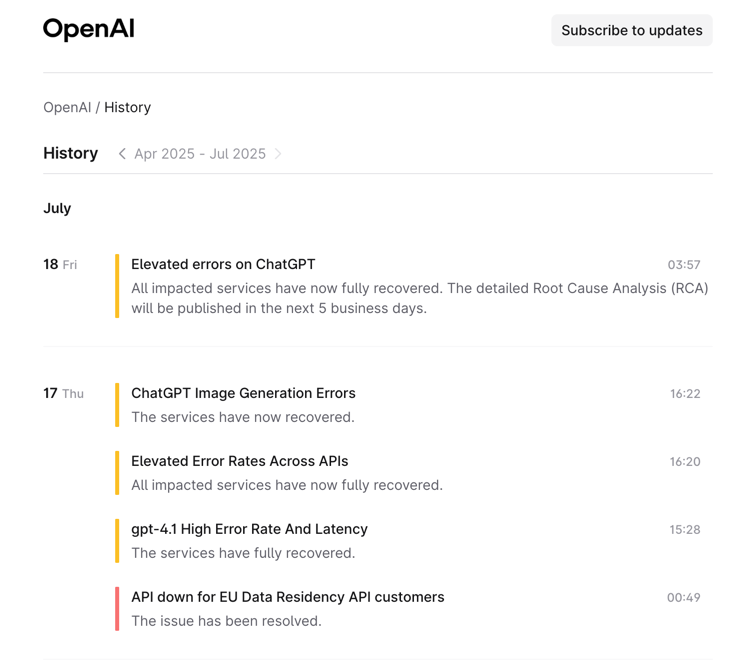The width and height of the screenshot is (752, 670).
Task: Click 'All impacted services have now fully recovered.' under APIs
Action: (287, 485)
